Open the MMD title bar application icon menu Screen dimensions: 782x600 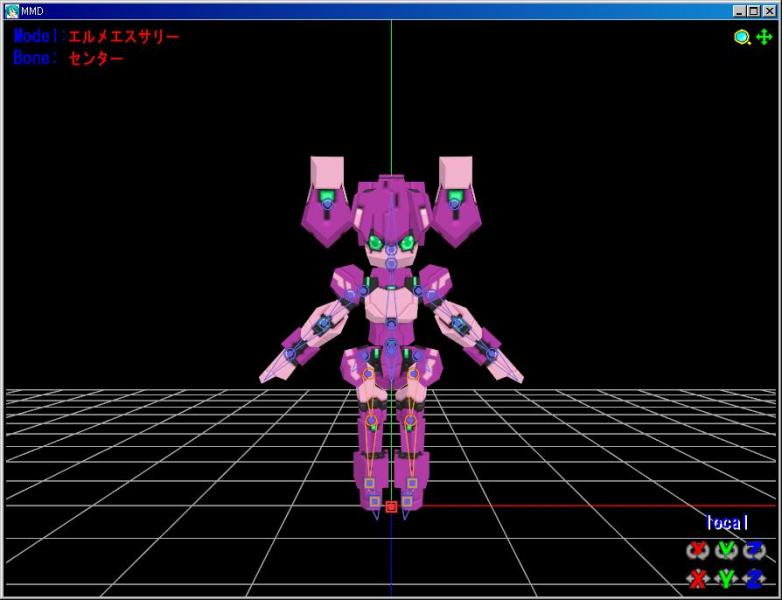[x=11, y=11]
